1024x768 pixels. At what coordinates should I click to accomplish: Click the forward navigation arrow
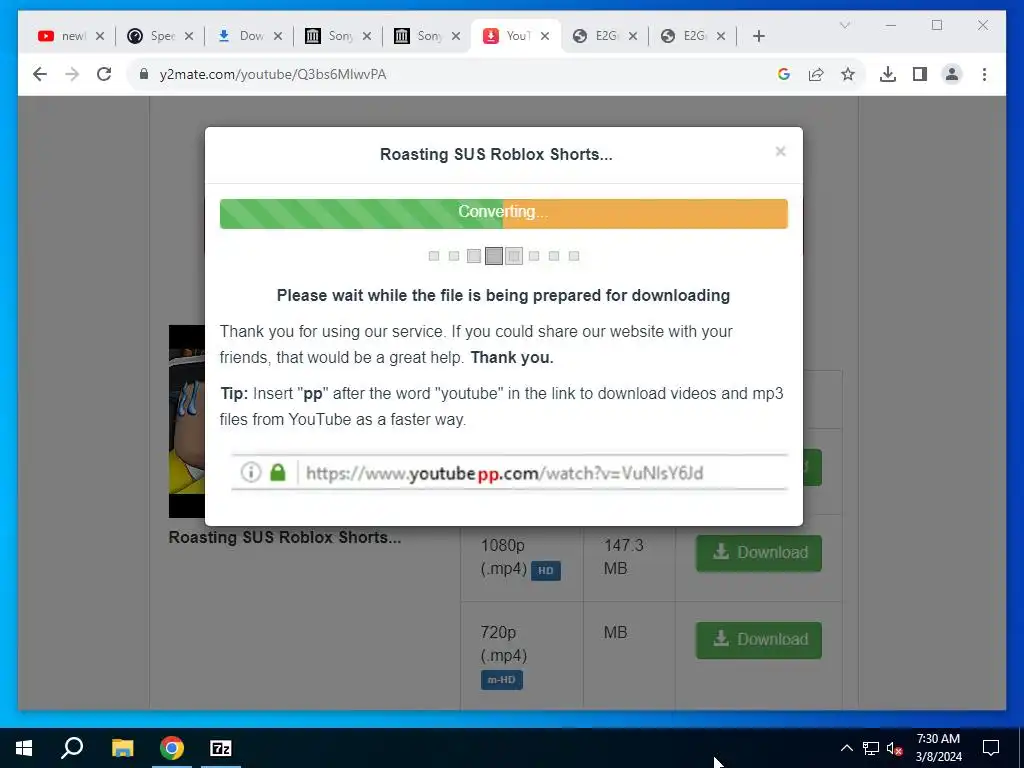(x=72, y=74)
